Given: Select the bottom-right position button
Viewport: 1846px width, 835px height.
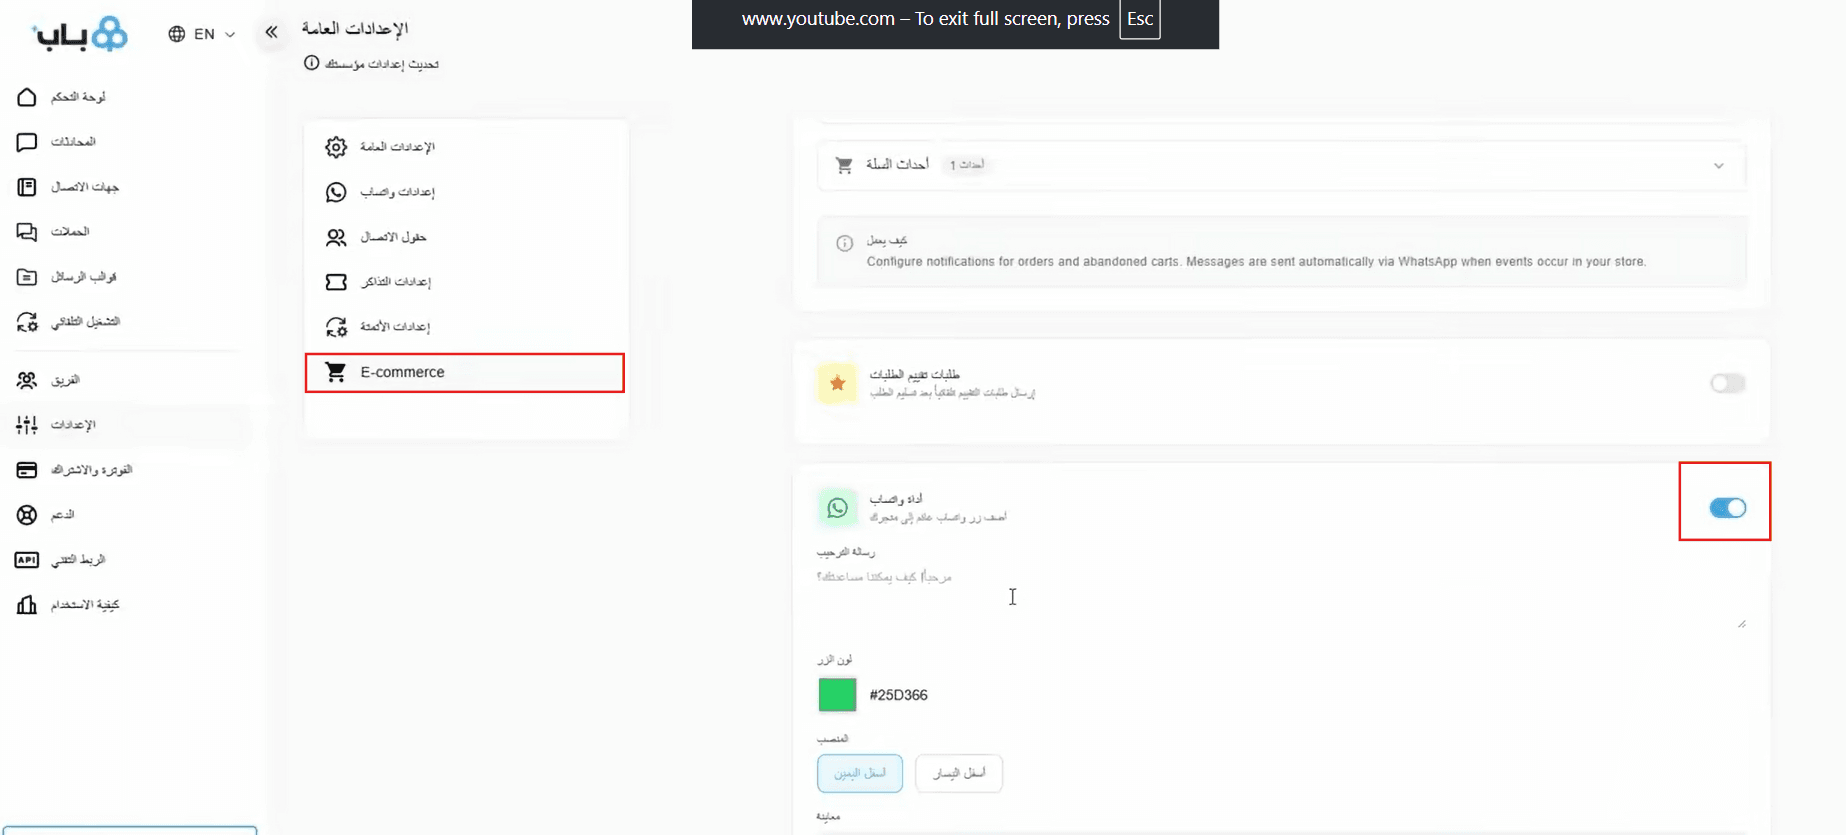Looking at the screenshot, I should point(860,773).
